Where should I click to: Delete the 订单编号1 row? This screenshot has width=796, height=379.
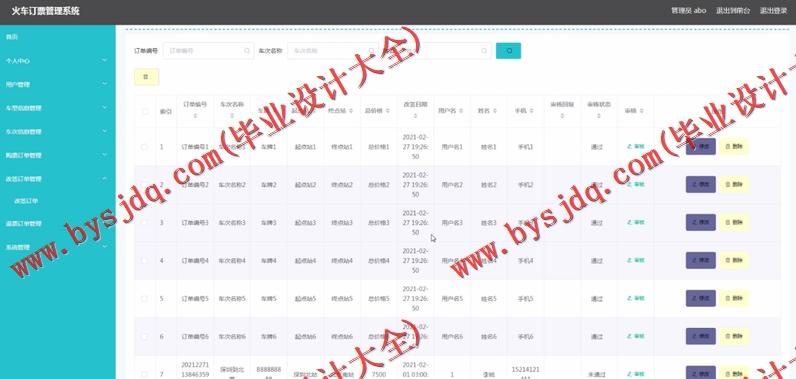point(734,147)
